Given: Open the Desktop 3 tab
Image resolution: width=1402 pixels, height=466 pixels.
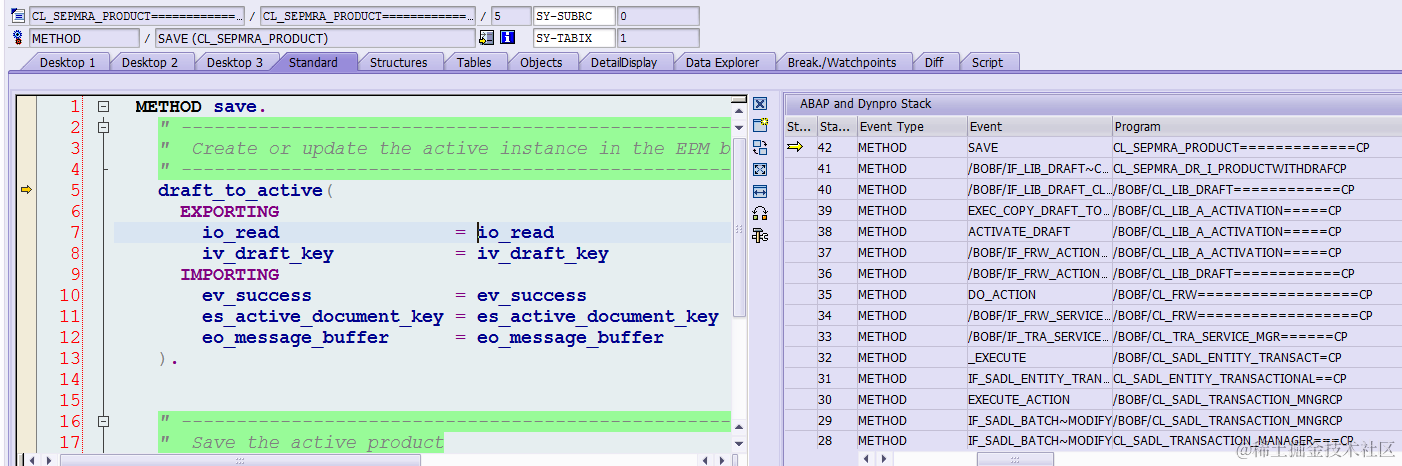Looking at the screenshot, I should point(235,62).
